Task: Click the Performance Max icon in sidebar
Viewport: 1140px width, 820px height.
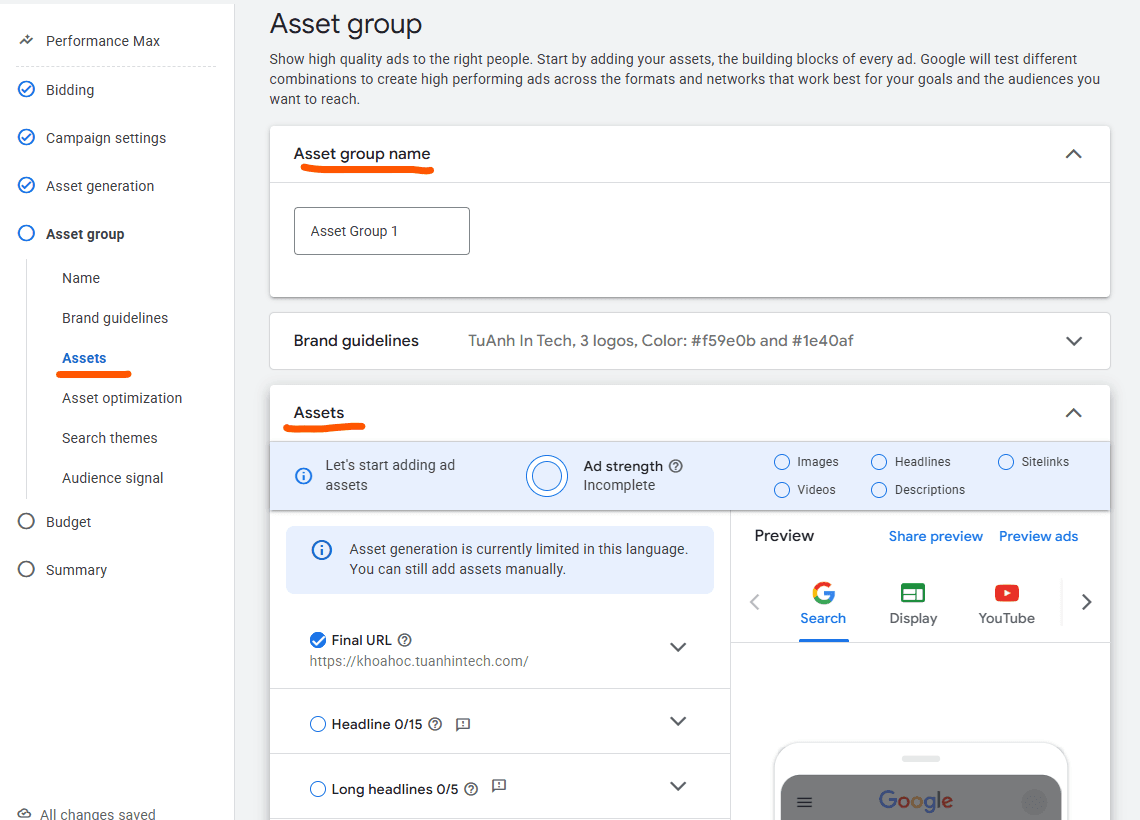Action: pyautogui.click(x=25, y=41)
